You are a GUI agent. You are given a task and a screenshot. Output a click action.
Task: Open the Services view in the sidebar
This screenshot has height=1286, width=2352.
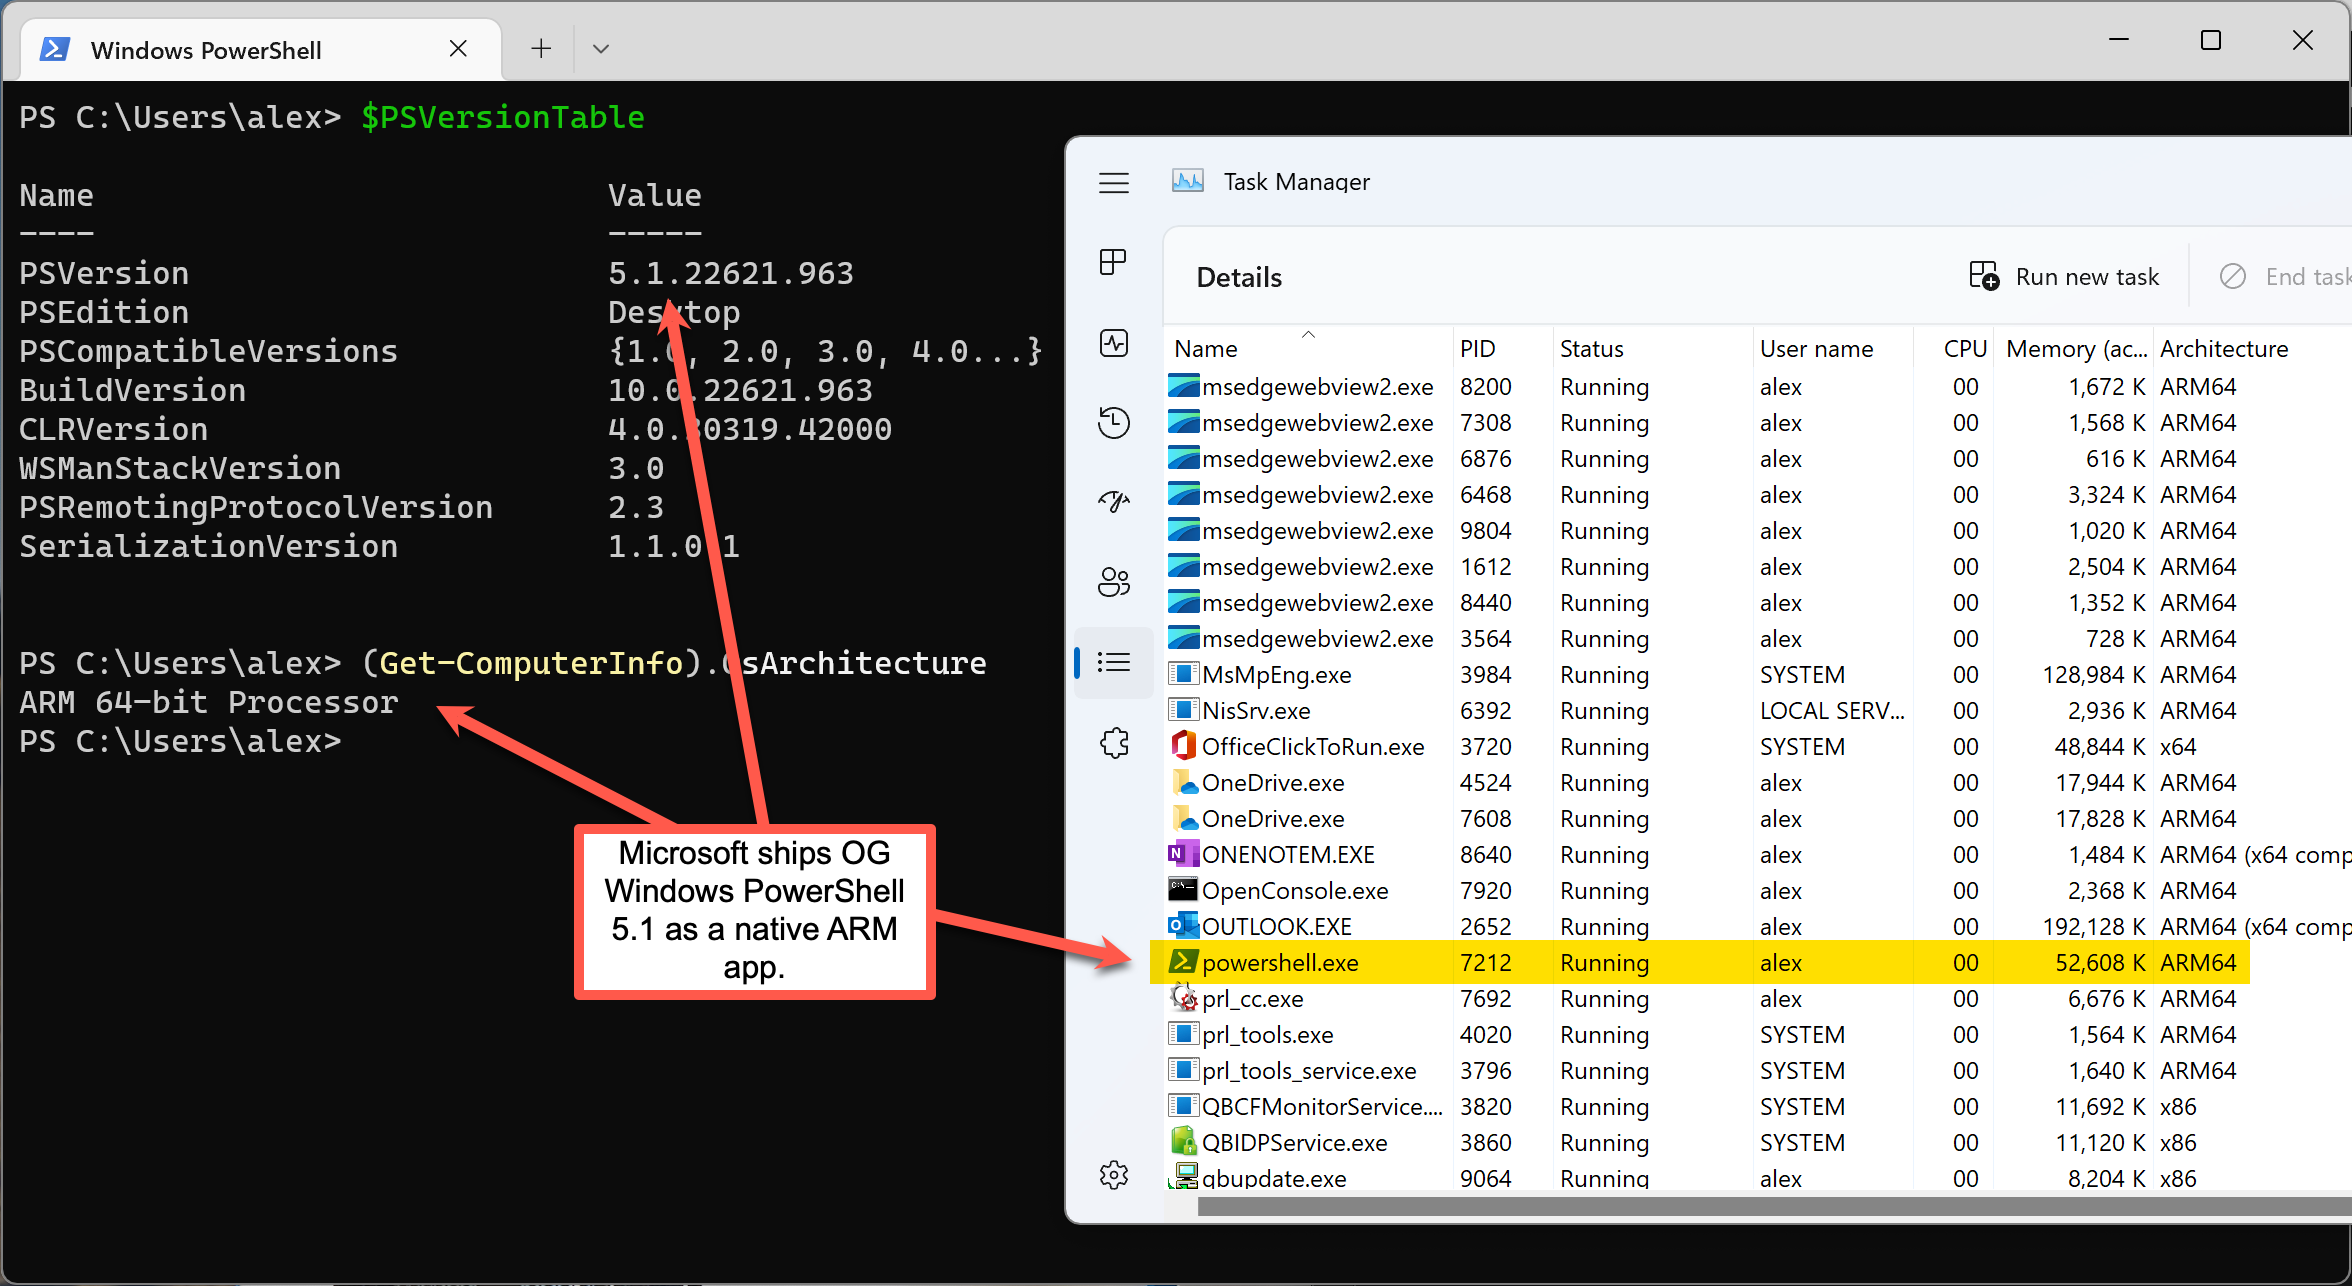[1114, 742]
